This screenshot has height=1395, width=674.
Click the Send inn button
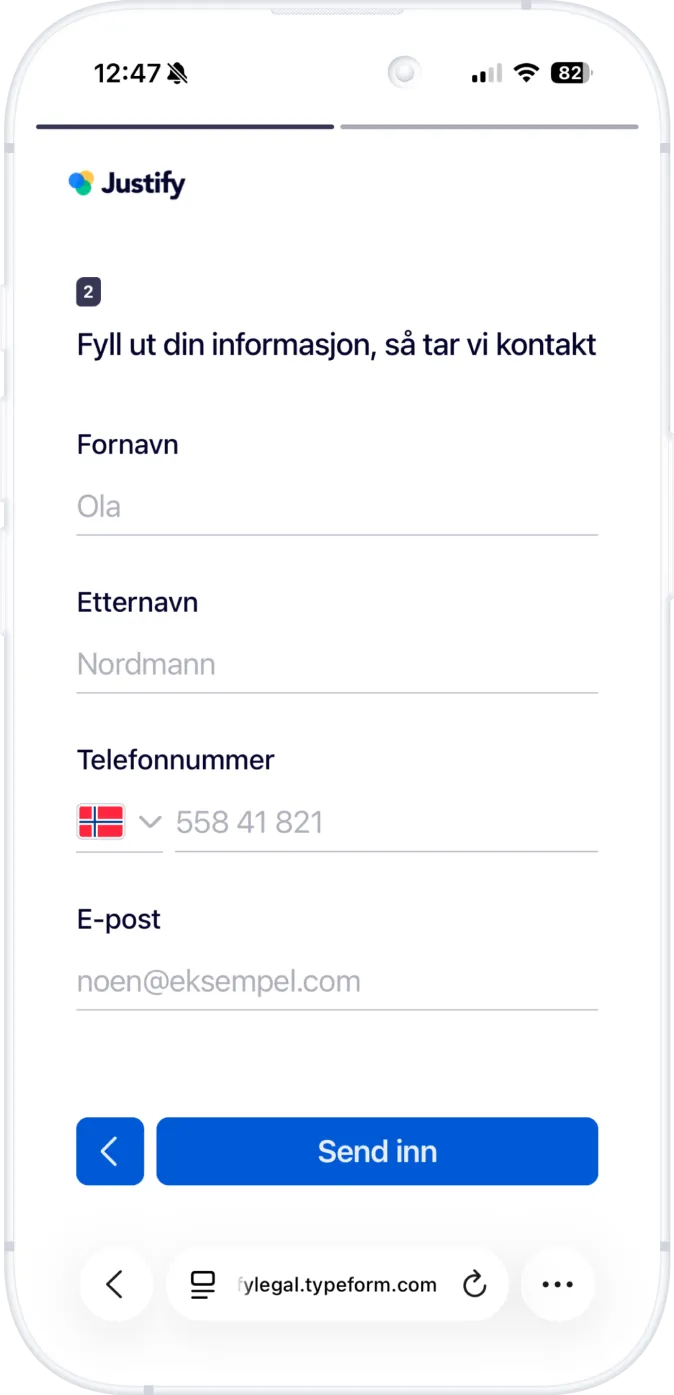(377, 1151)
